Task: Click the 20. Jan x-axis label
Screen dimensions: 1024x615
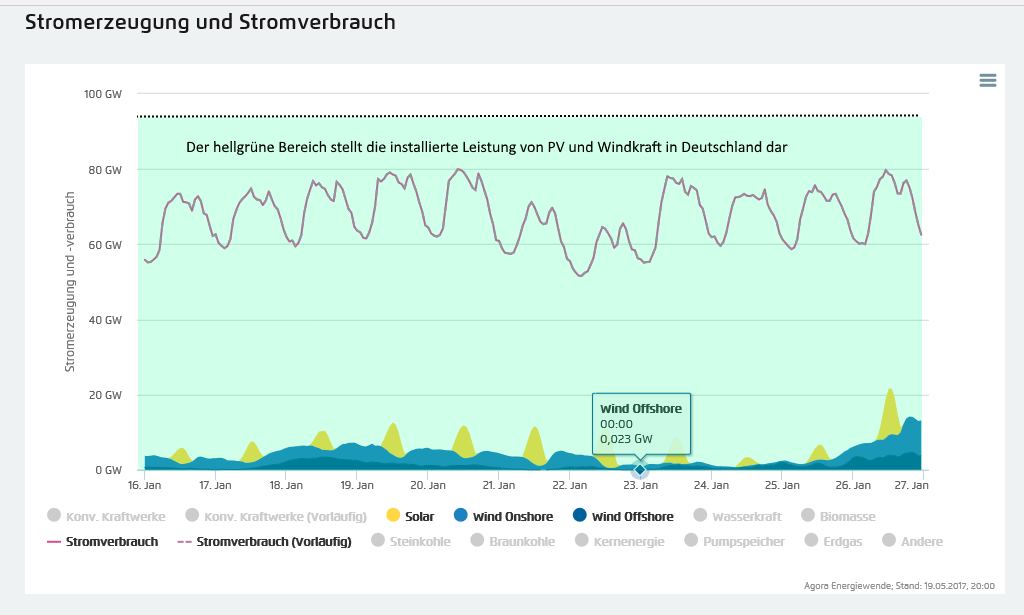Action: point(427,486)
